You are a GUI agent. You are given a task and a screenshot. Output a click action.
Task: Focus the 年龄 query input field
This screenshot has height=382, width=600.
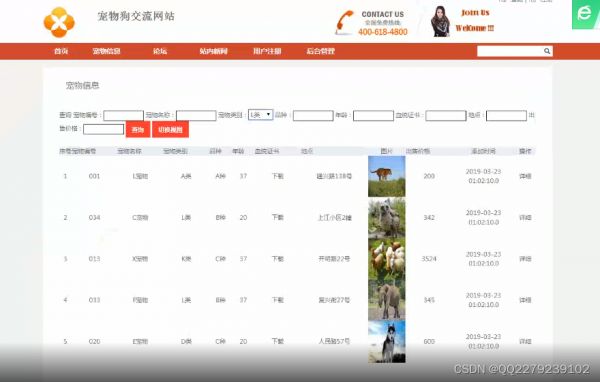[373, 115]
